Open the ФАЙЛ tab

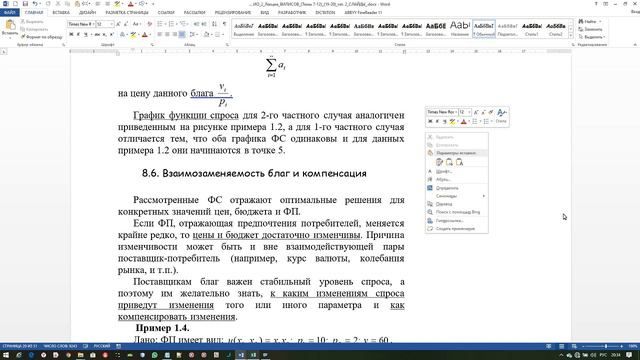coord(10,13)
